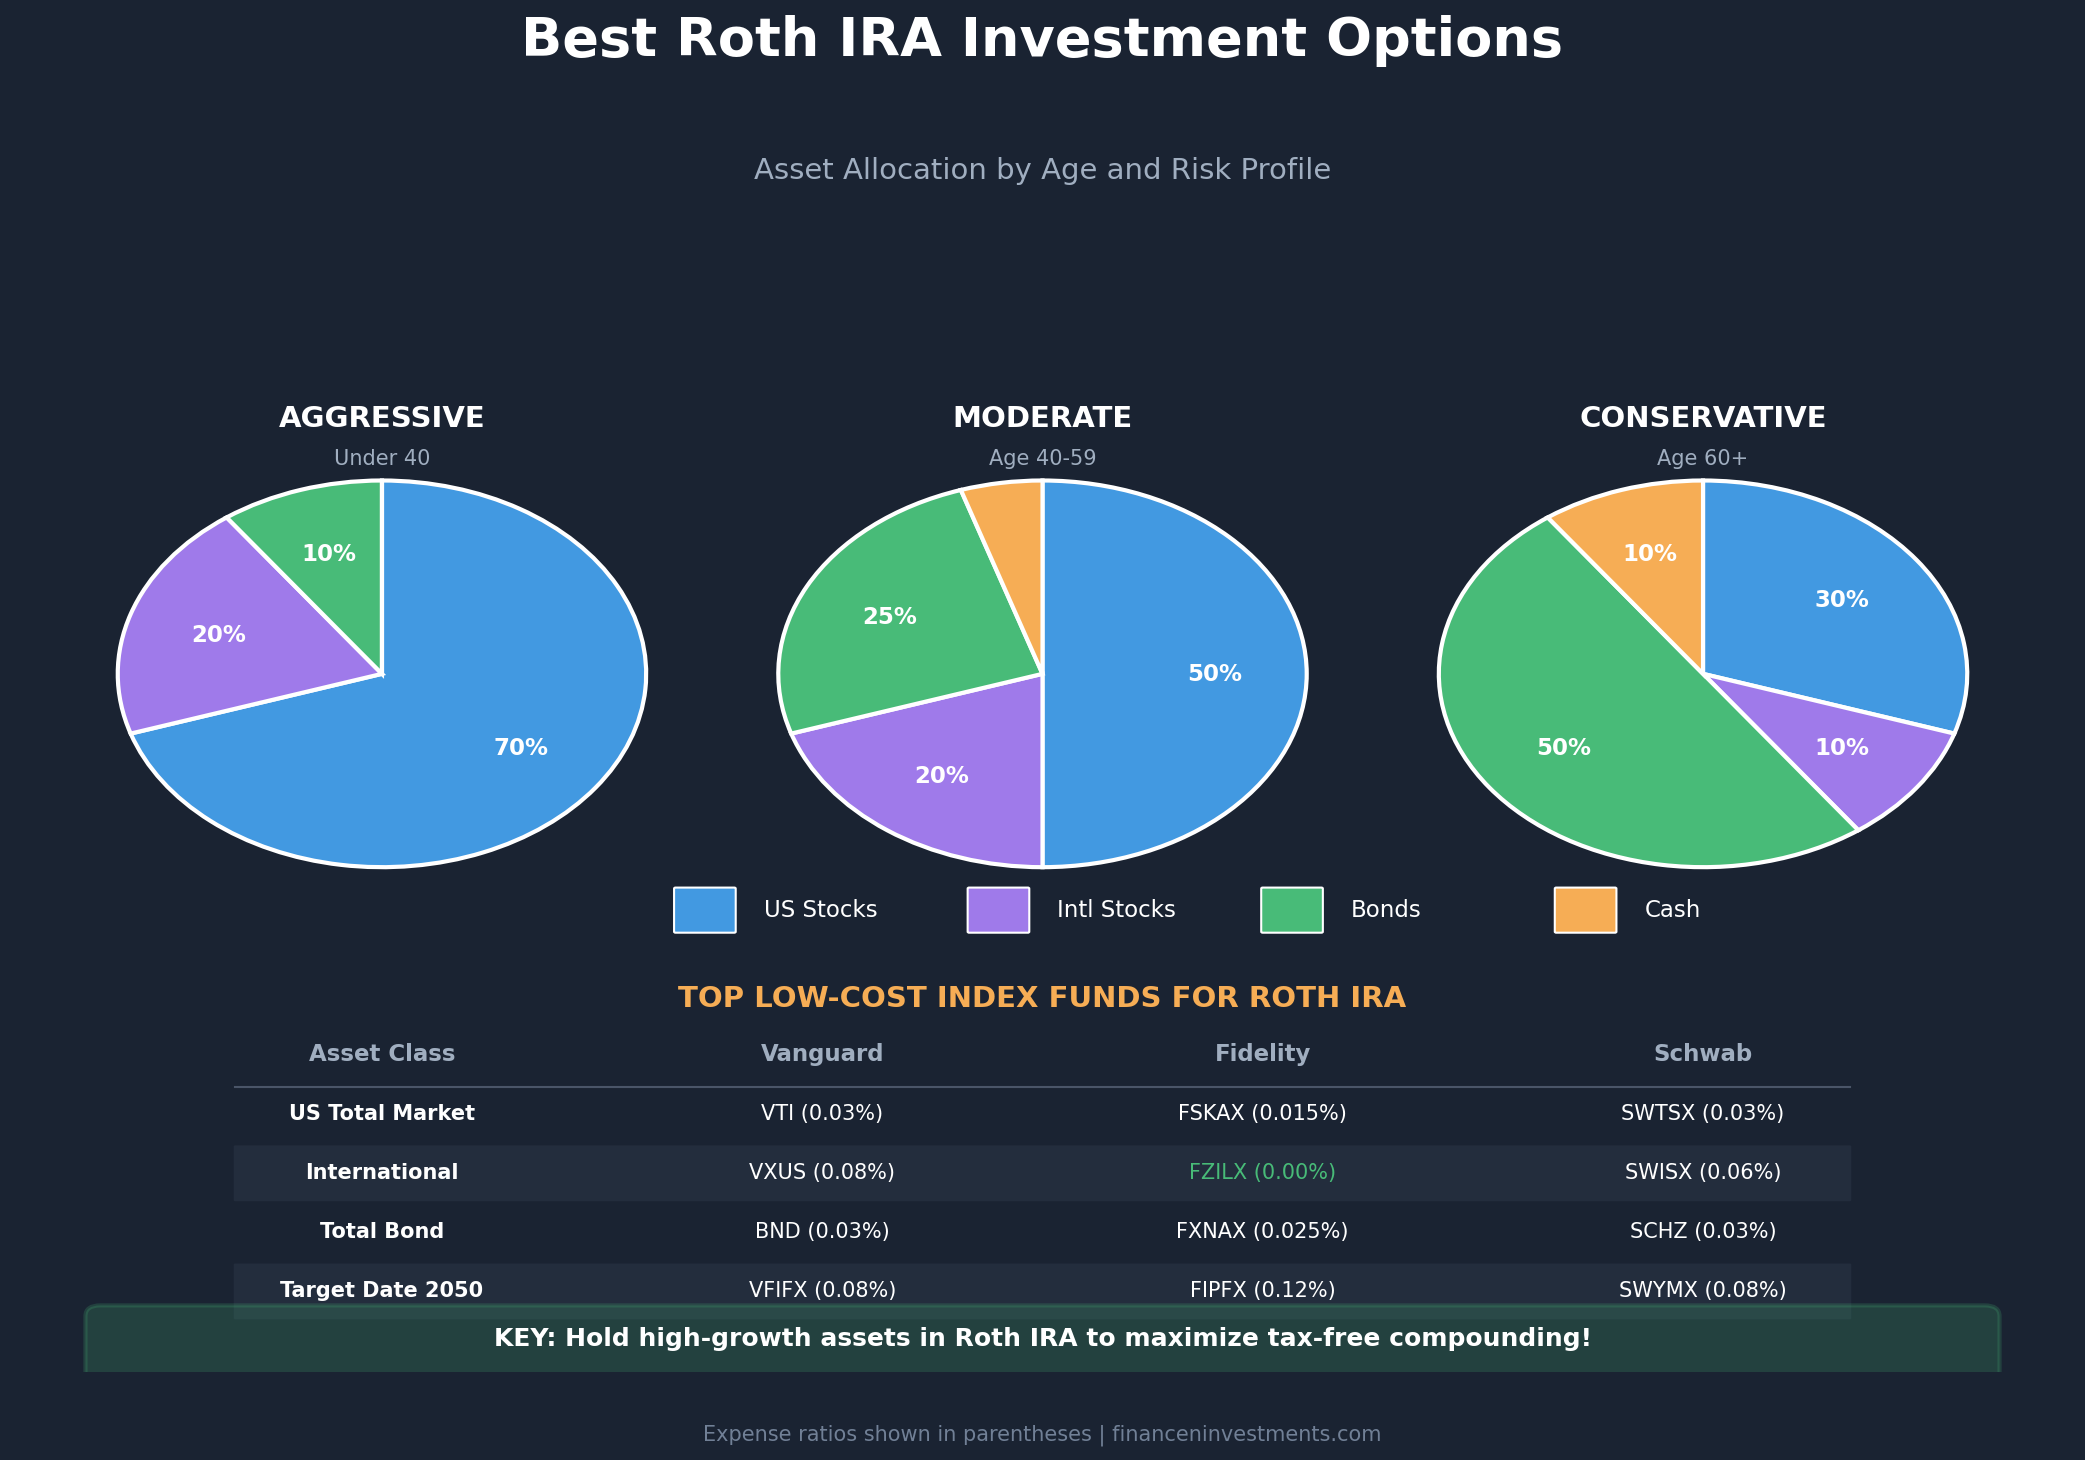
Task: Click the VTI Vanguard fund ticker
Action: click(822, 1112)
